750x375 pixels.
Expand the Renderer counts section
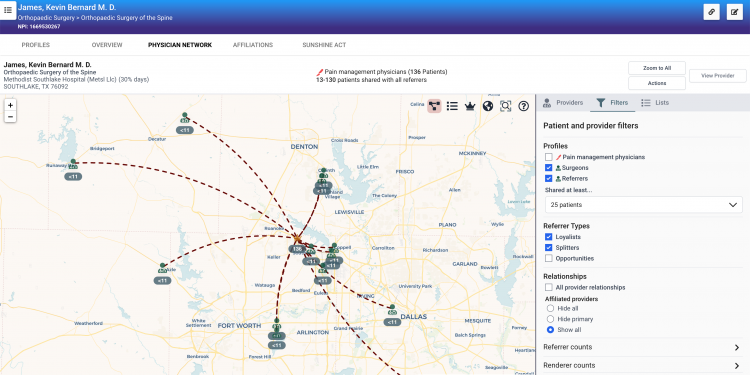click(x=642, y=365)
